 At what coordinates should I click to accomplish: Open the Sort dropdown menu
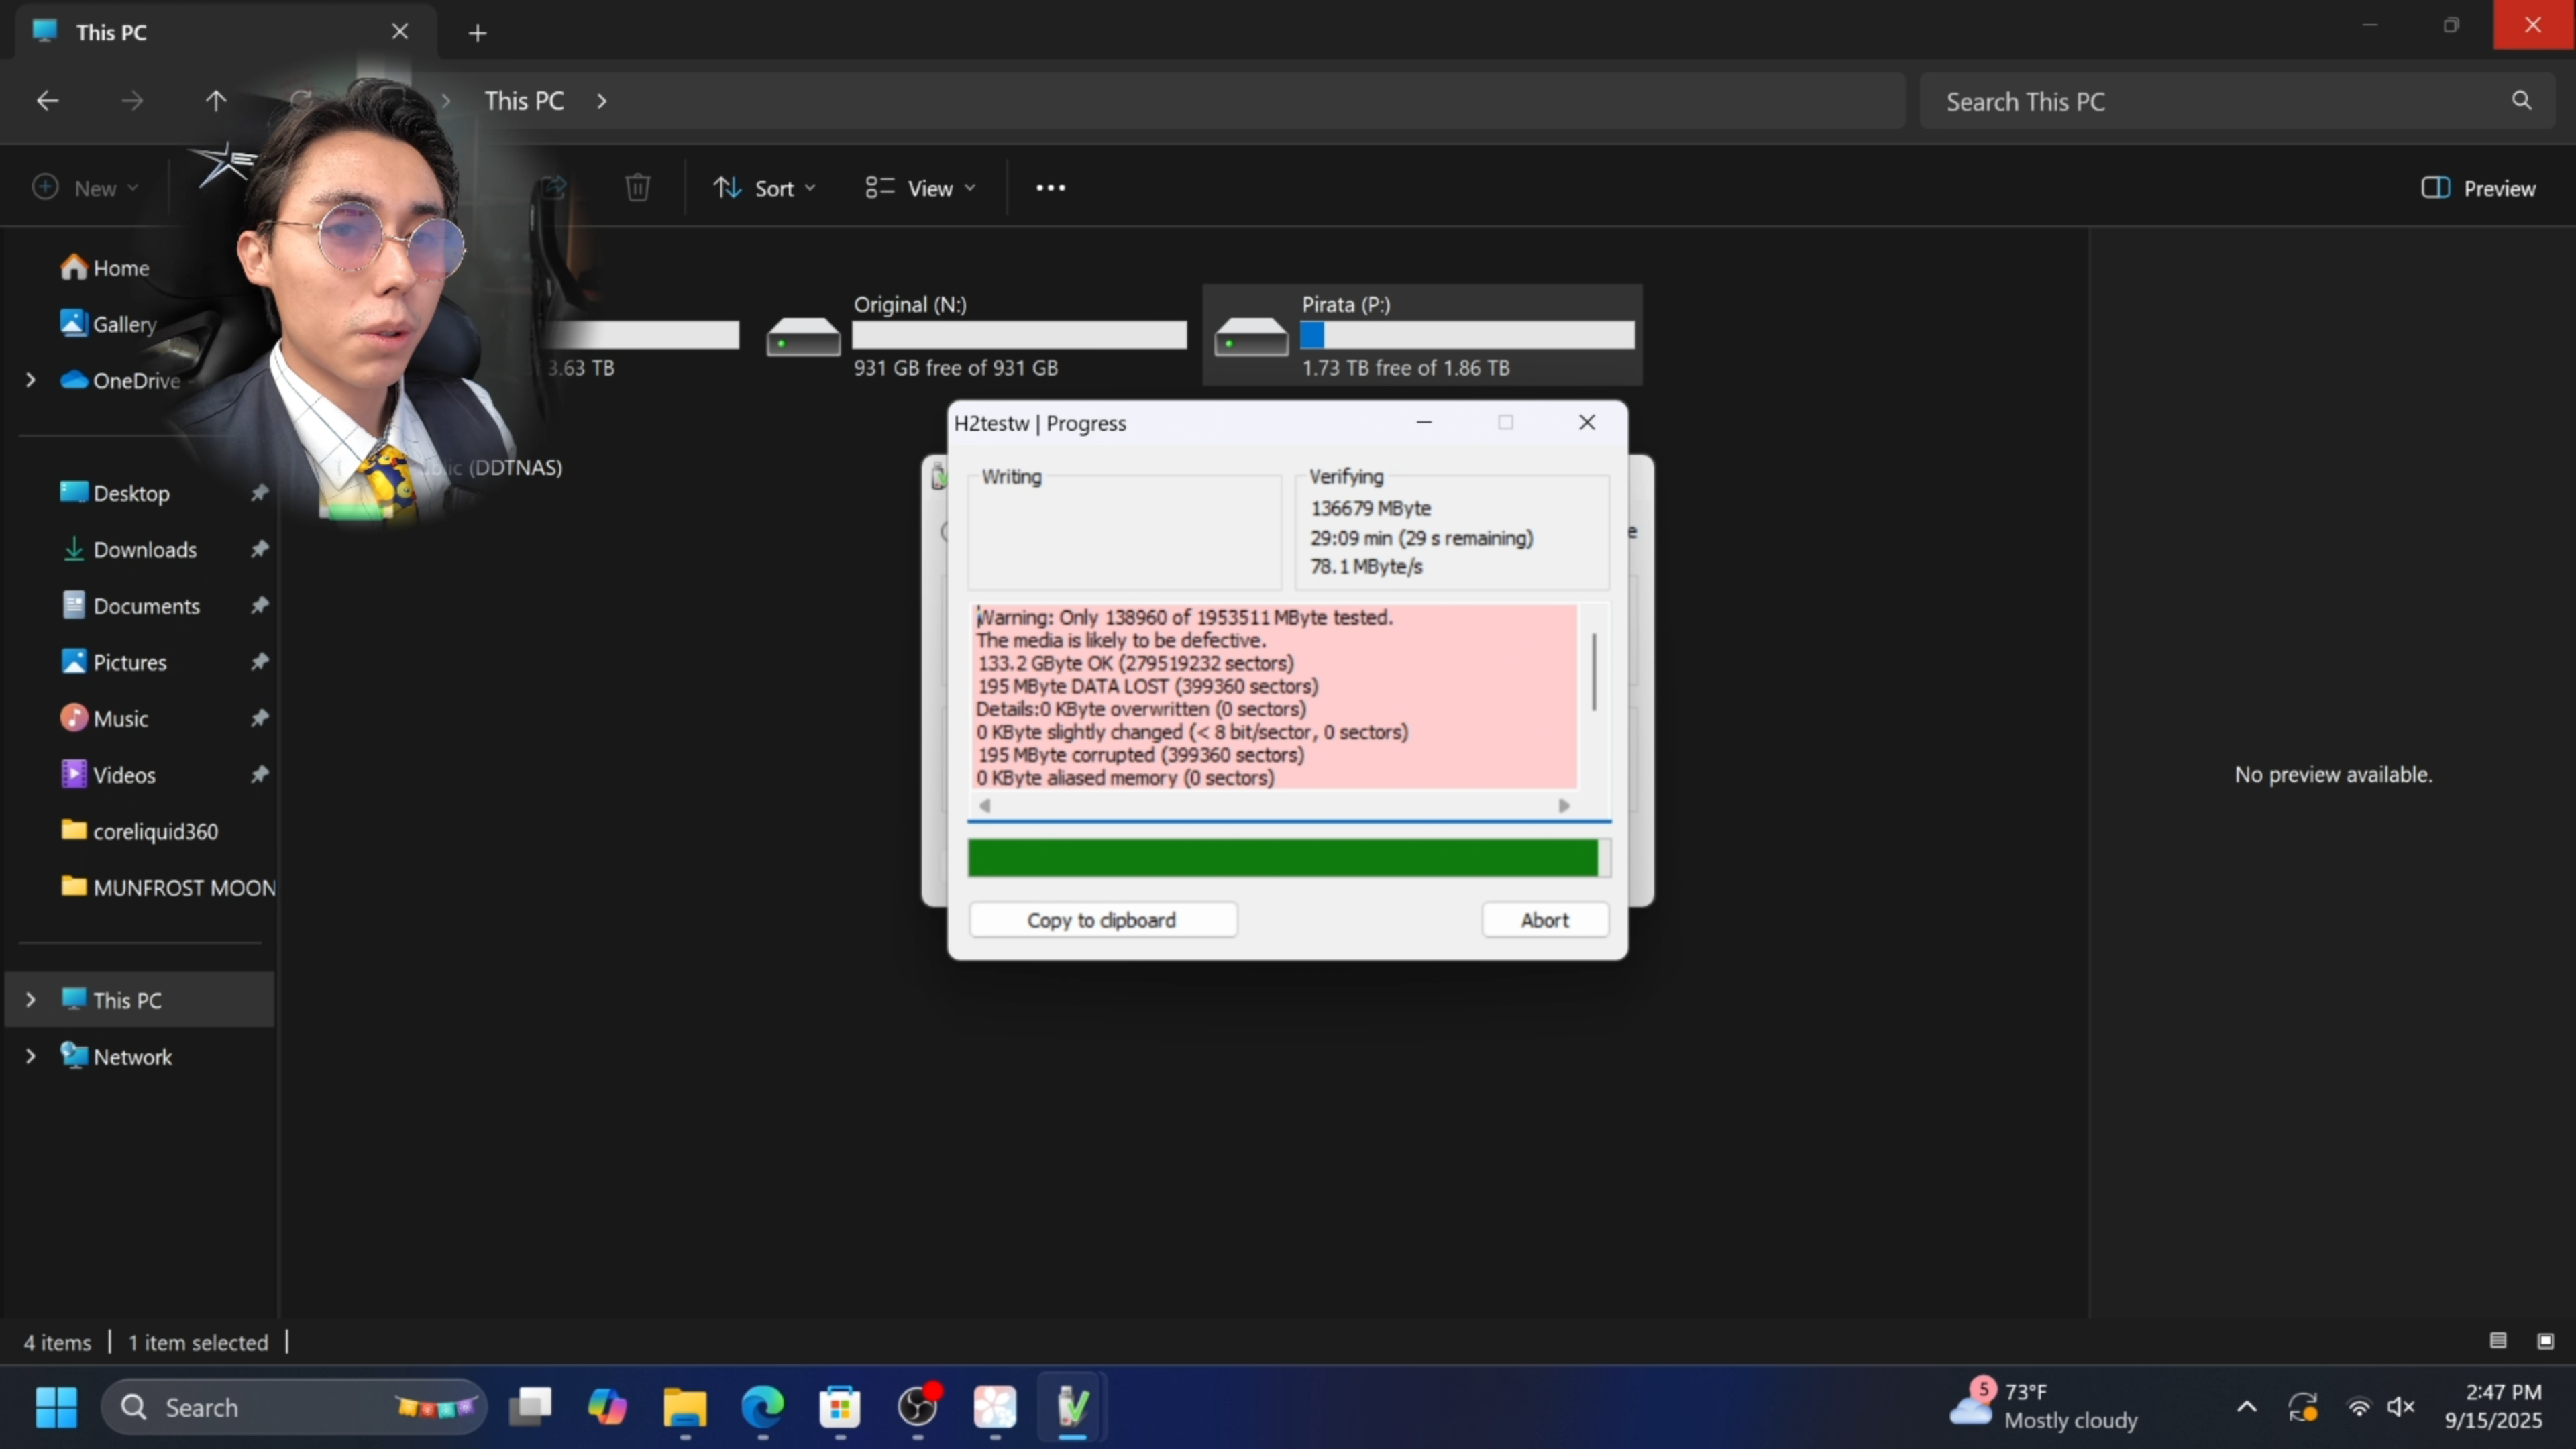coord(765,188)
